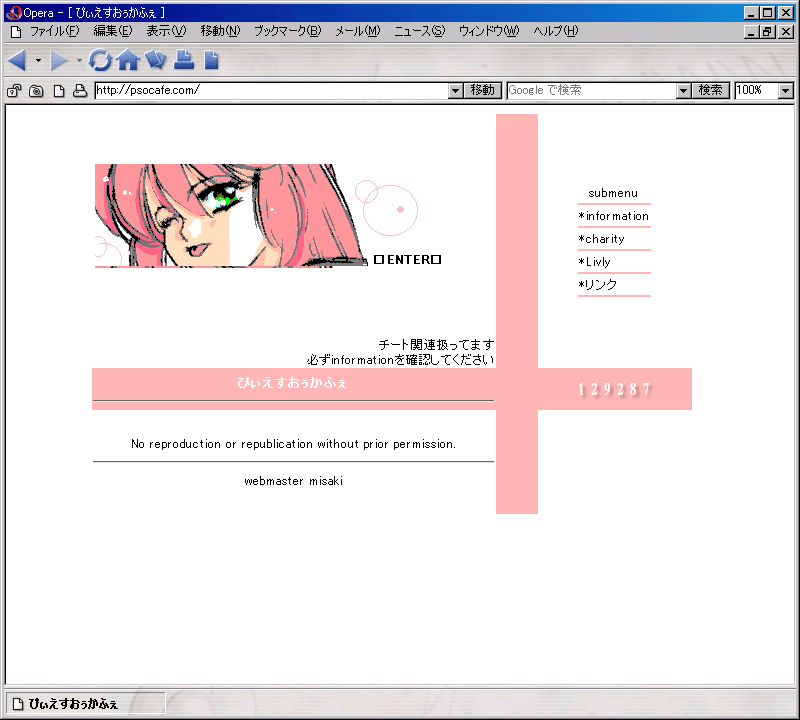Click the チート関連扱ってます text line
This screenshot has width=800, height=720.
(x=436, y=345)
